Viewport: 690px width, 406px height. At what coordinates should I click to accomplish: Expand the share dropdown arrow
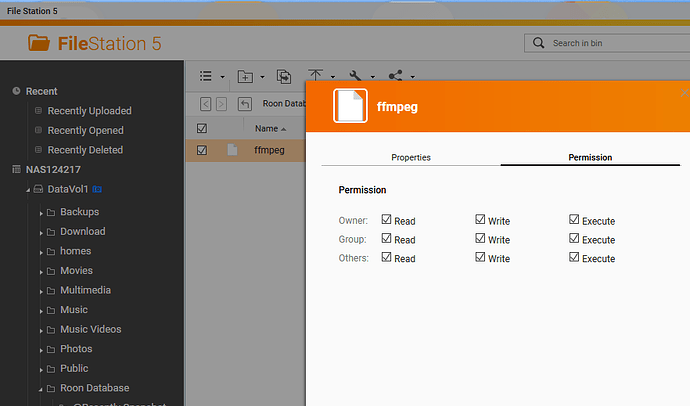pos(412,77)
